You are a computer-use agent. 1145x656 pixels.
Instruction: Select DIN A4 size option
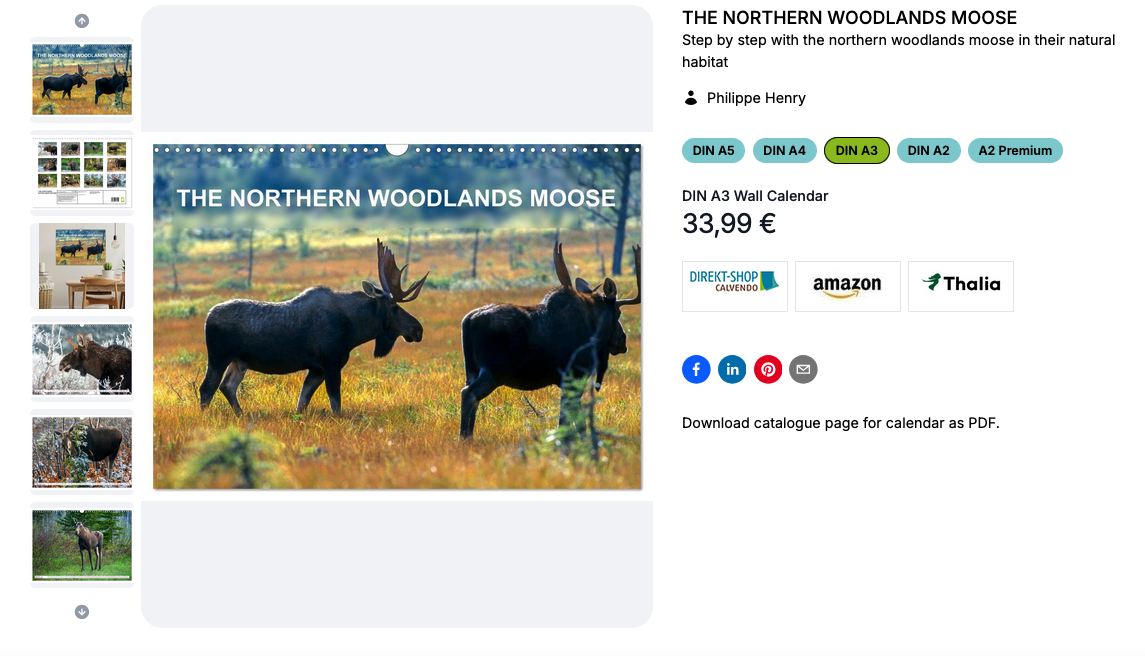tap(784, 151)
